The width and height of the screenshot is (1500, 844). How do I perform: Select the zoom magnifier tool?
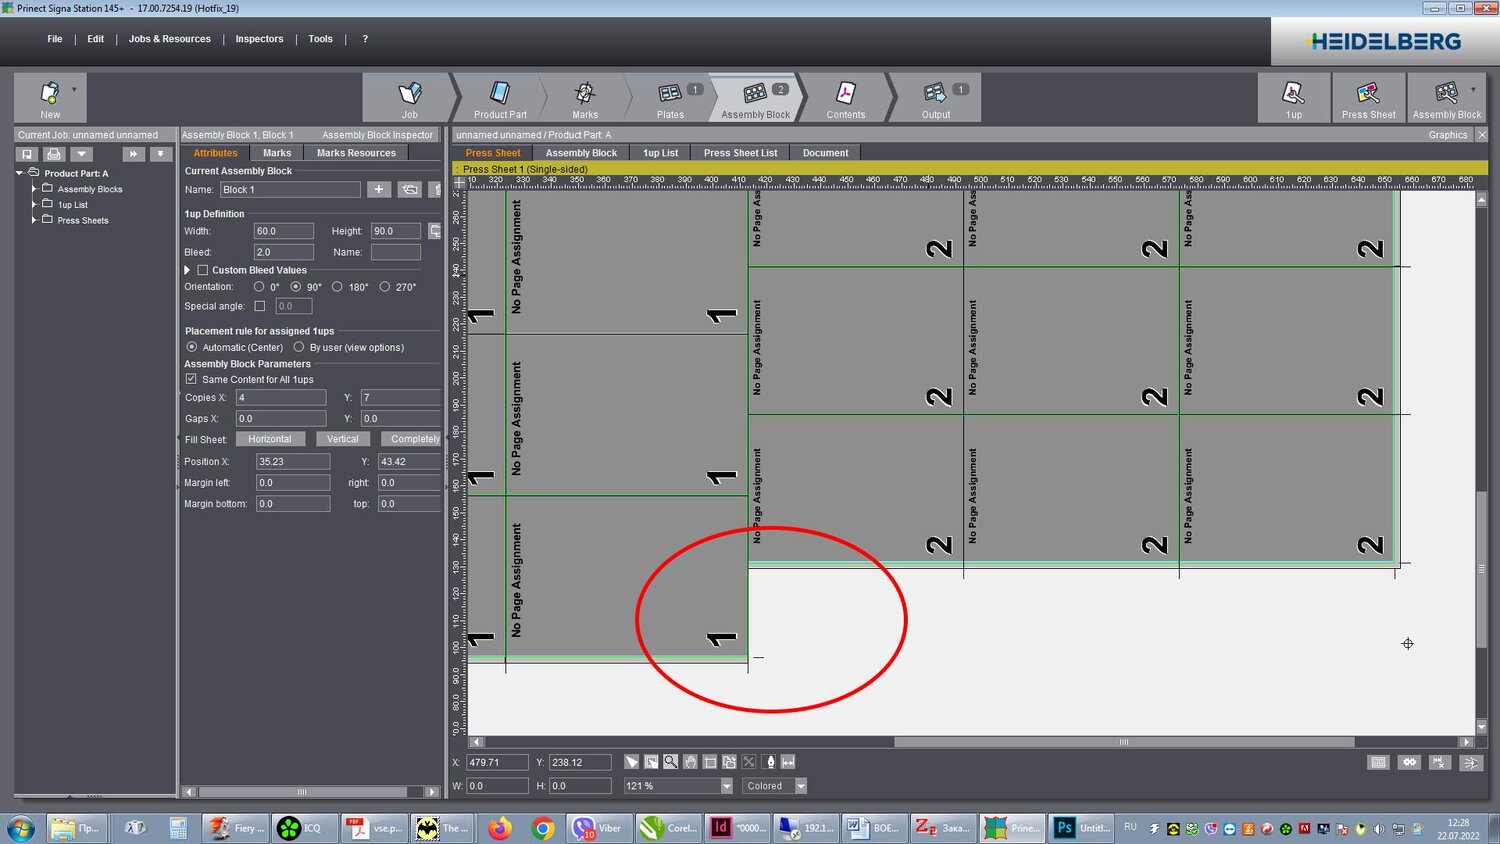(x=671, y=762)
